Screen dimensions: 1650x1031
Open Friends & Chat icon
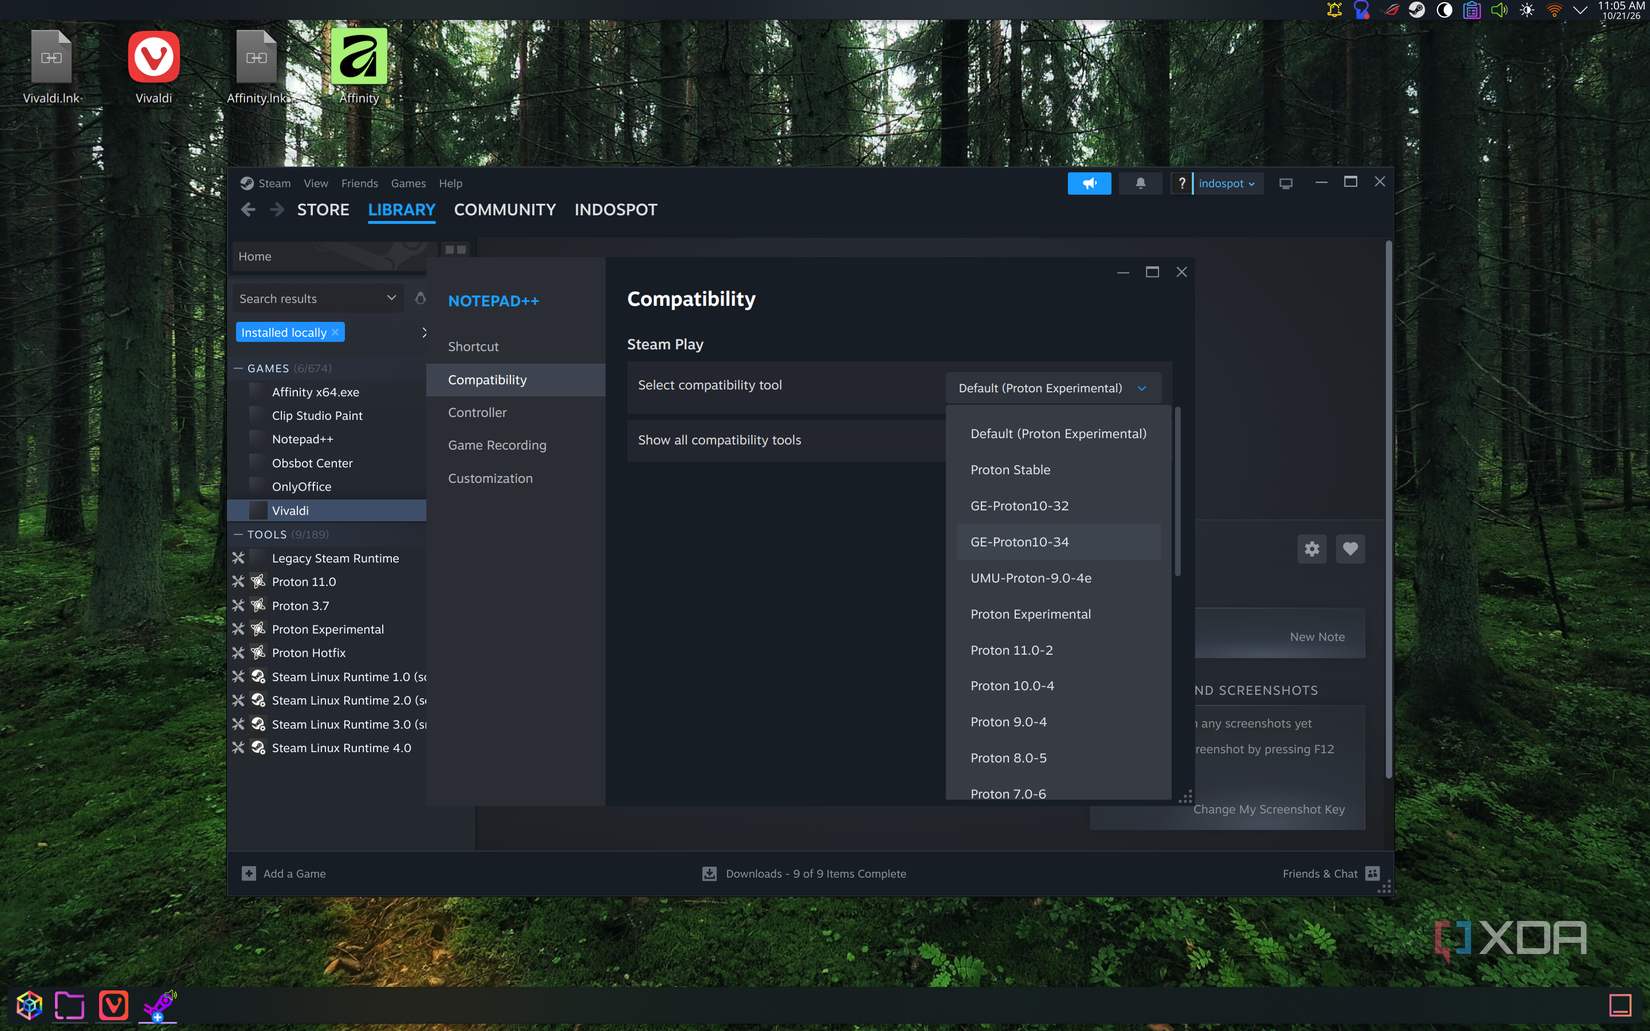1372,873
